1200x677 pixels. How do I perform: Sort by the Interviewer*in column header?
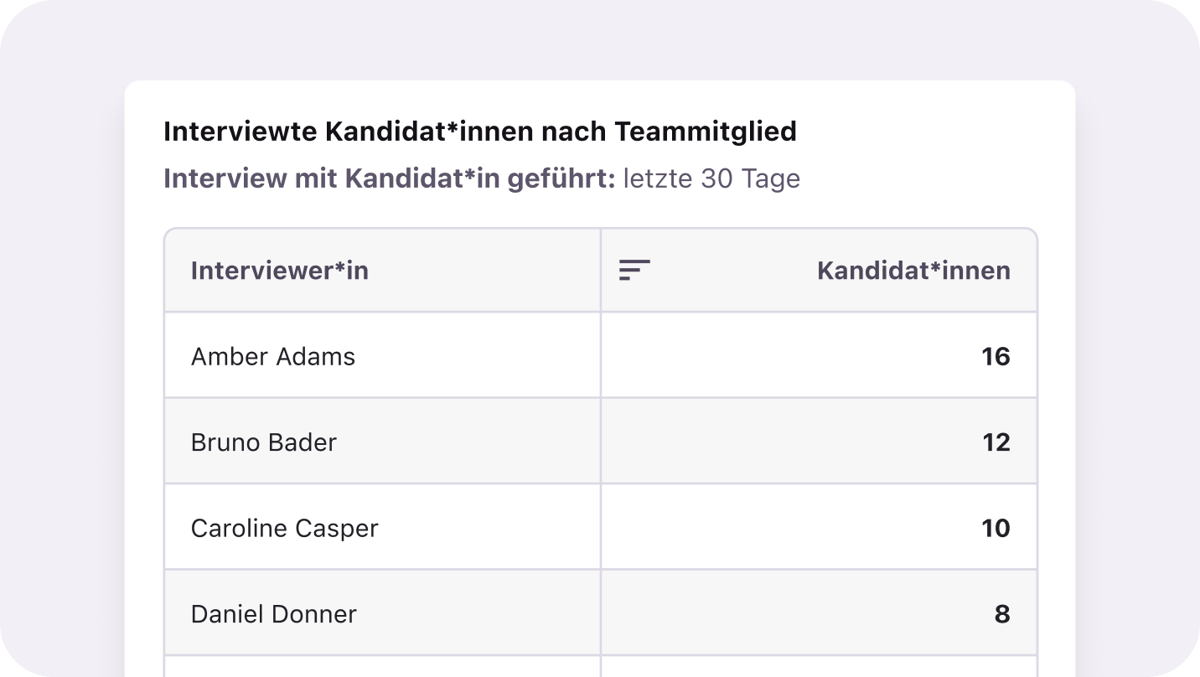(279, 270)
